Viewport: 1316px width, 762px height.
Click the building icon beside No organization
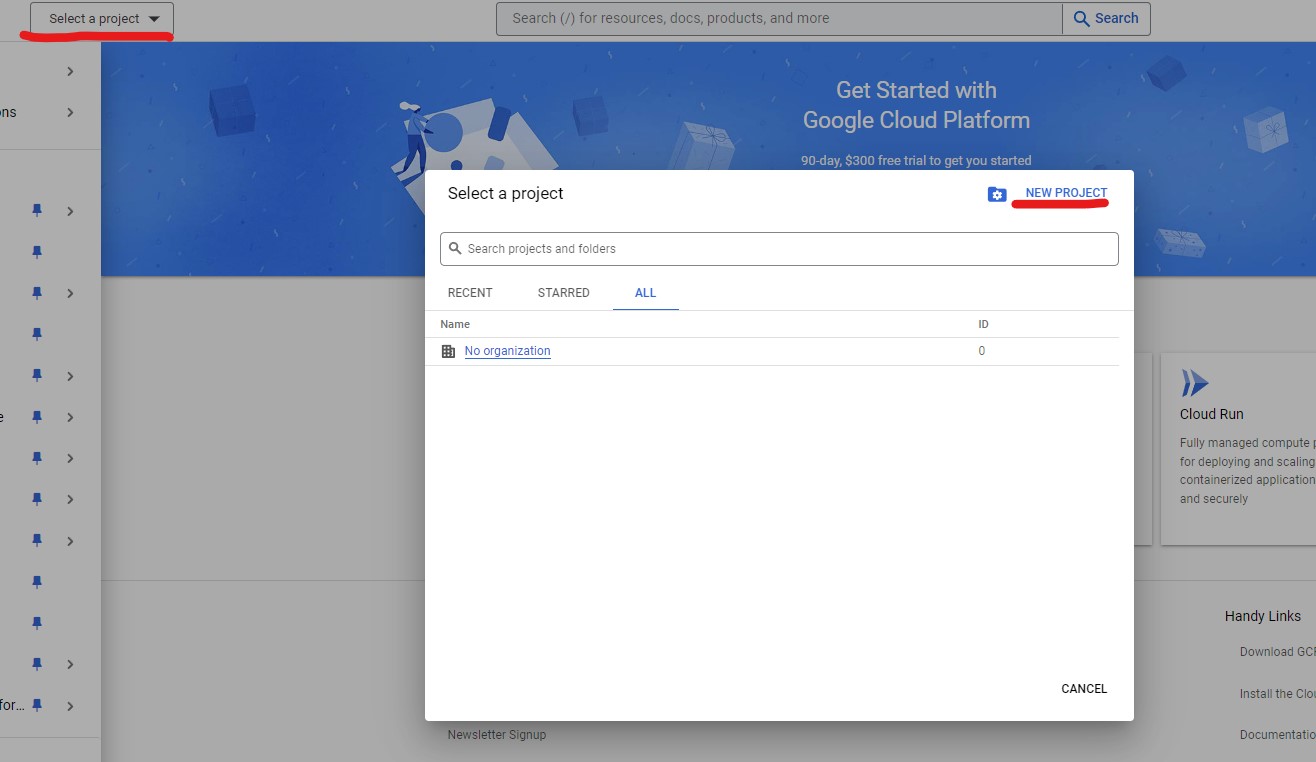[448, 351]
